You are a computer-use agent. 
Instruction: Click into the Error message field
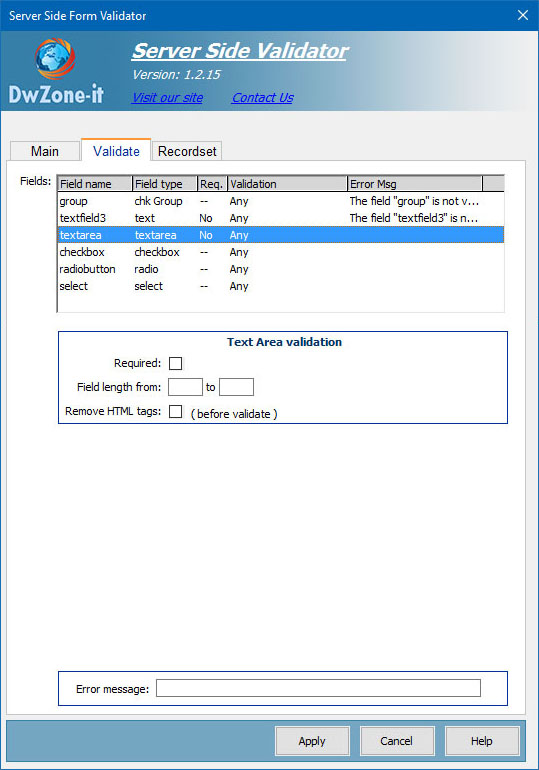click(x=318, y=688)
